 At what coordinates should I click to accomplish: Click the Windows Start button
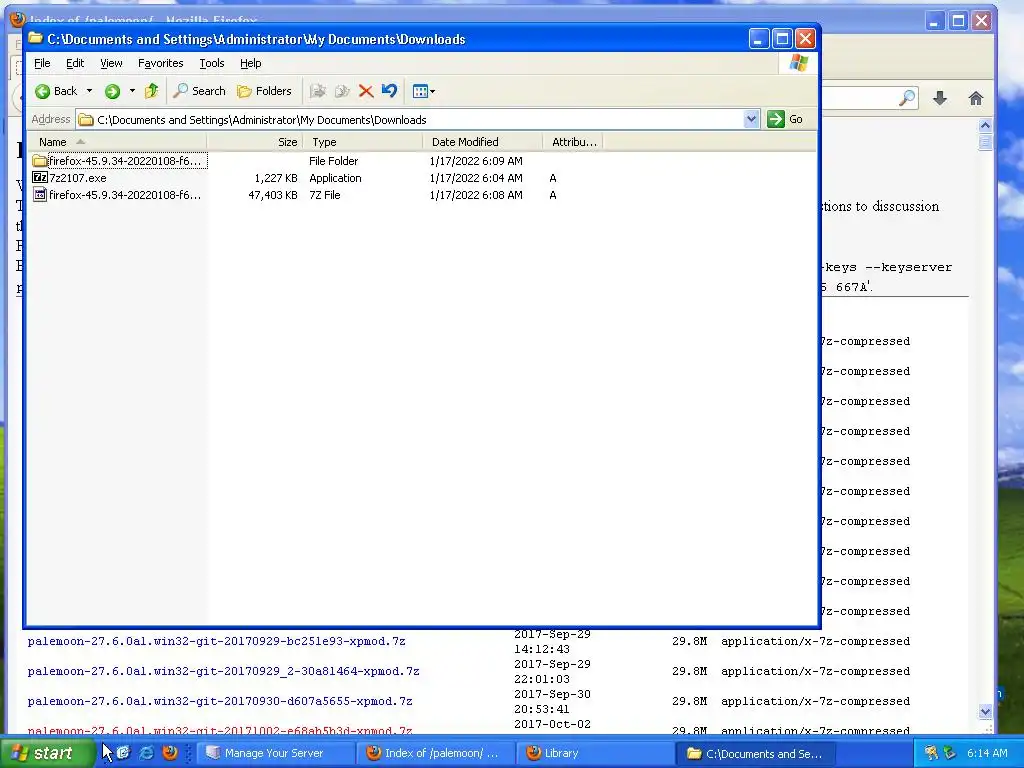click(47, 753)
